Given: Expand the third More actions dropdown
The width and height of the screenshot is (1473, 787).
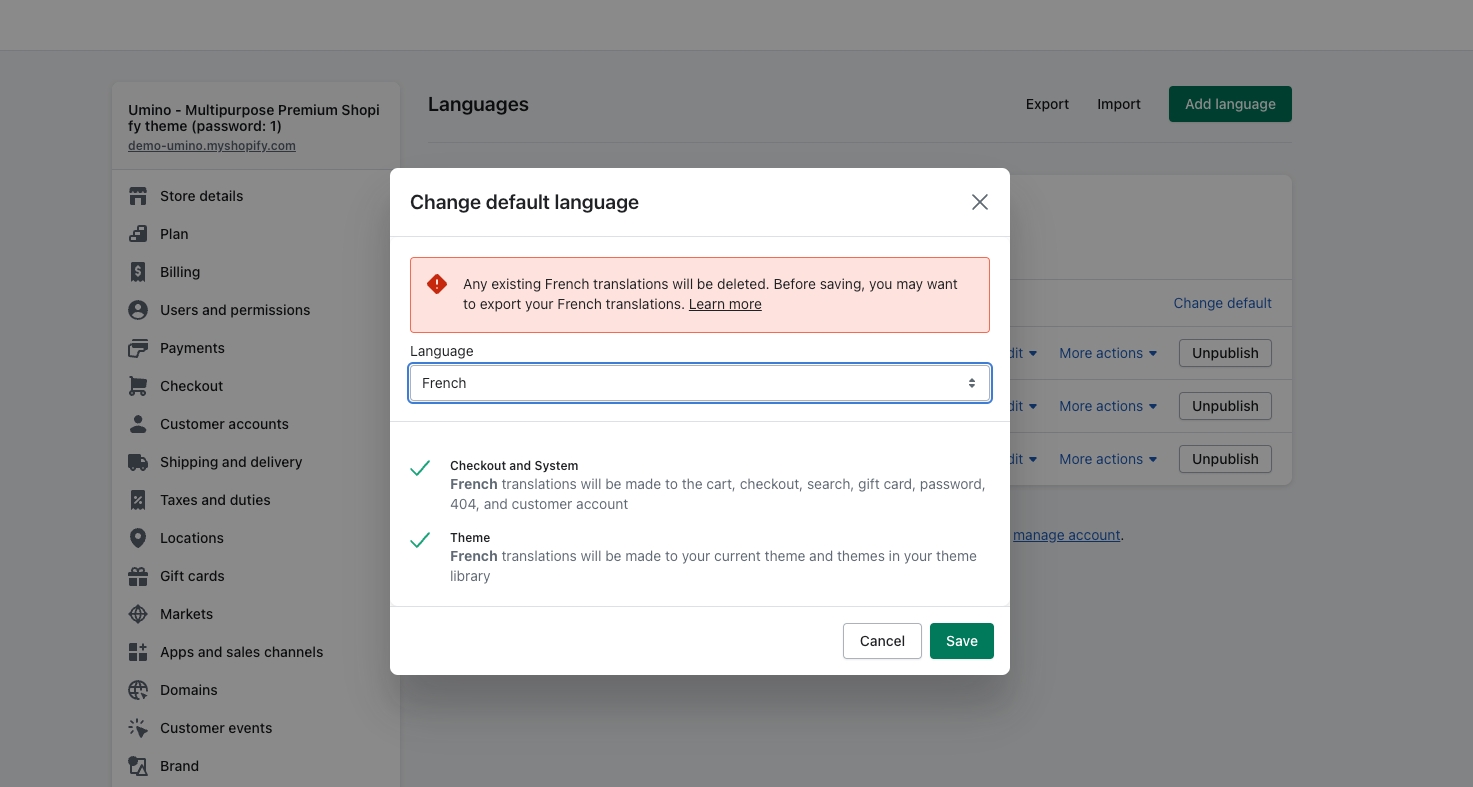Looking at the screenshot, I should 1108,459.
